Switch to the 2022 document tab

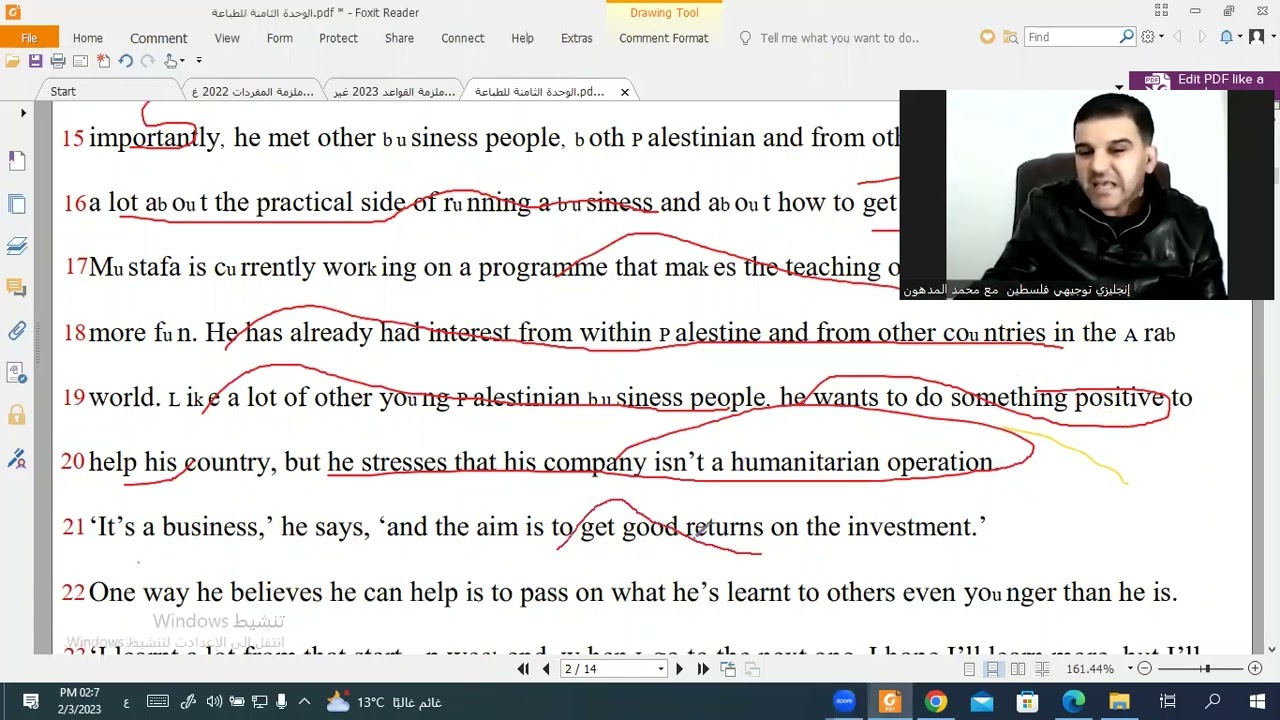(x=252, y=91)
